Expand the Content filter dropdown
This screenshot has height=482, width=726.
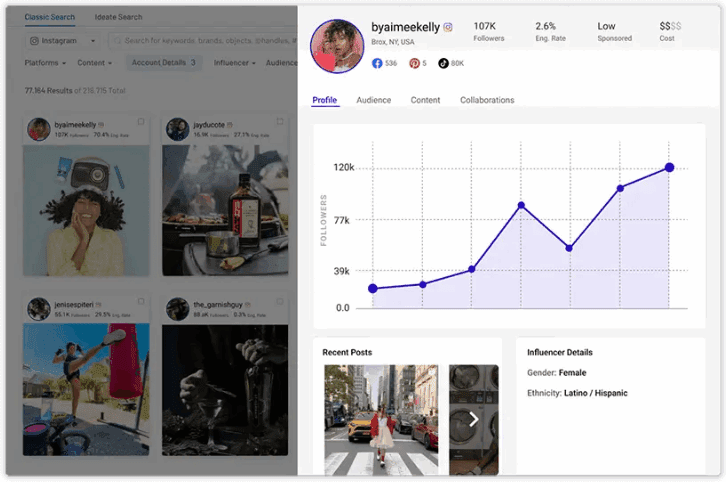(x=94, y=63)
